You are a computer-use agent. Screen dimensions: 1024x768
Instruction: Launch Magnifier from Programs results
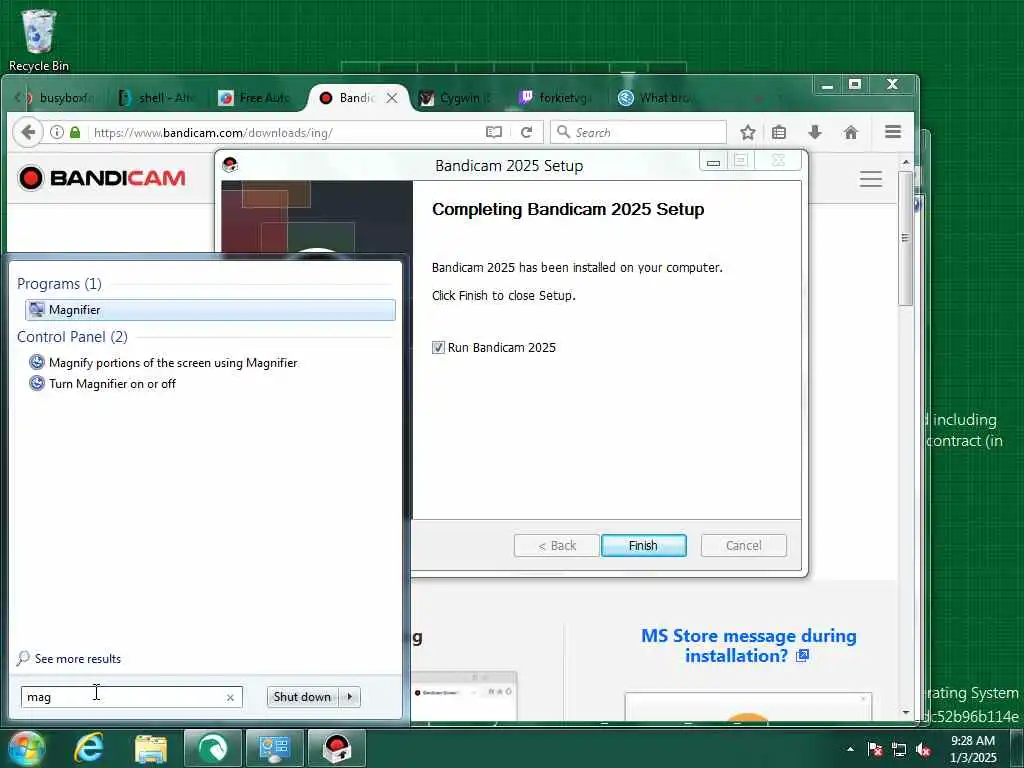(x=210, y=310)
